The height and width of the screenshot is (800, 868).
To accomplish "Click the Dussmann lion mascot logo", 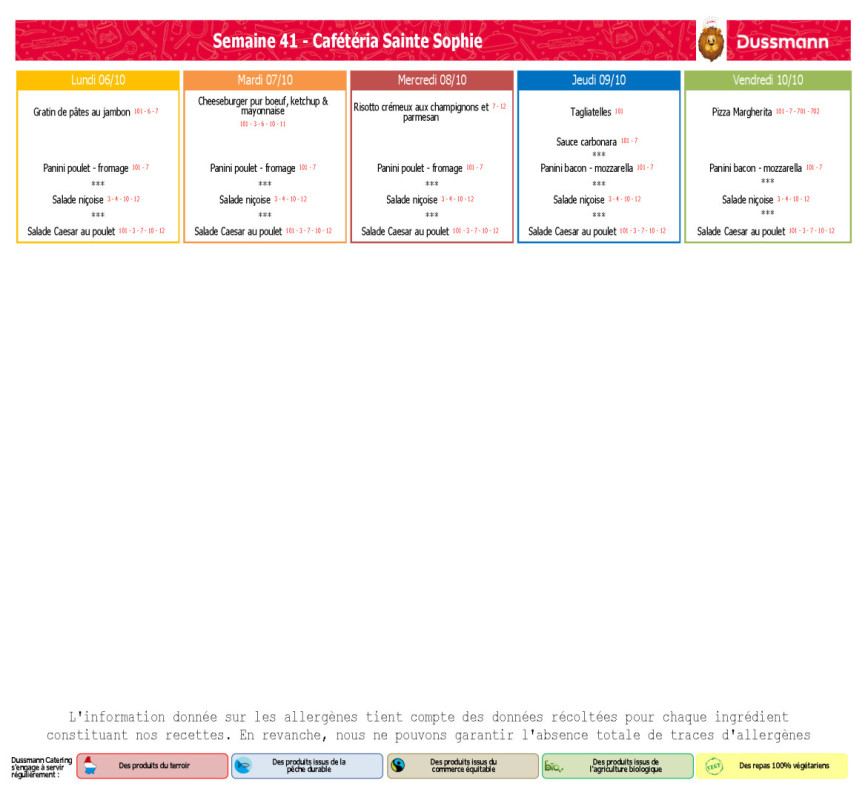I will (x=710, y=41).
